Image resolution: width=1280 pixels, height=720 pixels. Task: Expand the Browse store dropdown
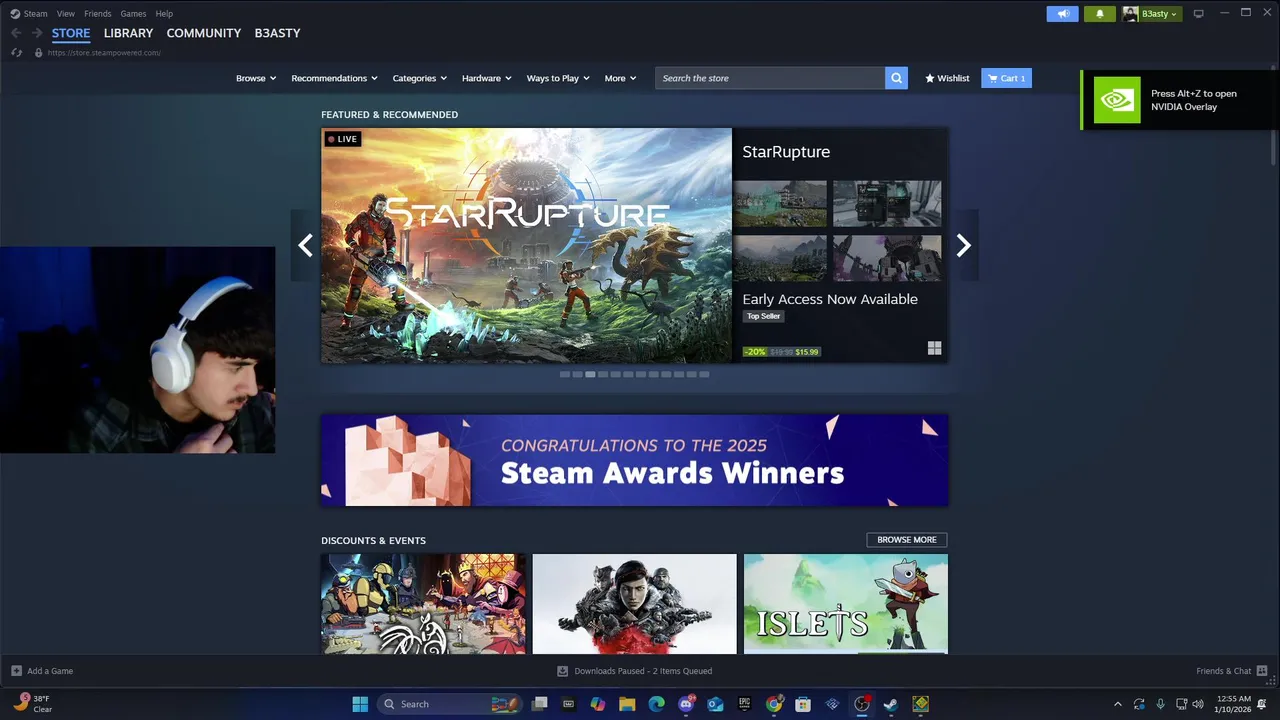tap(256, 78)
